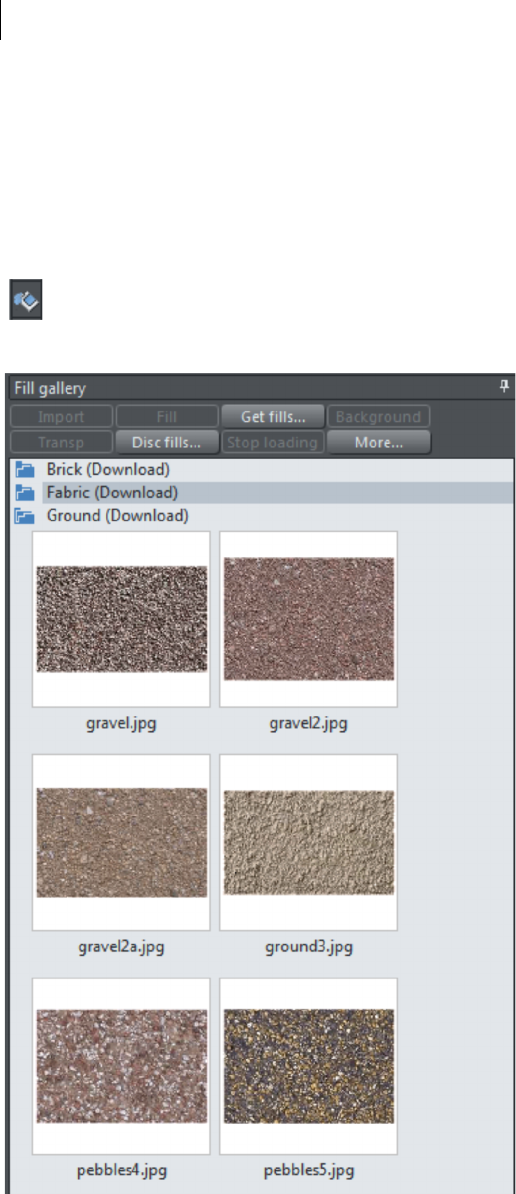
Task: Click the Get fills... button
Action: pyautogui.click(x=273, y=417)
